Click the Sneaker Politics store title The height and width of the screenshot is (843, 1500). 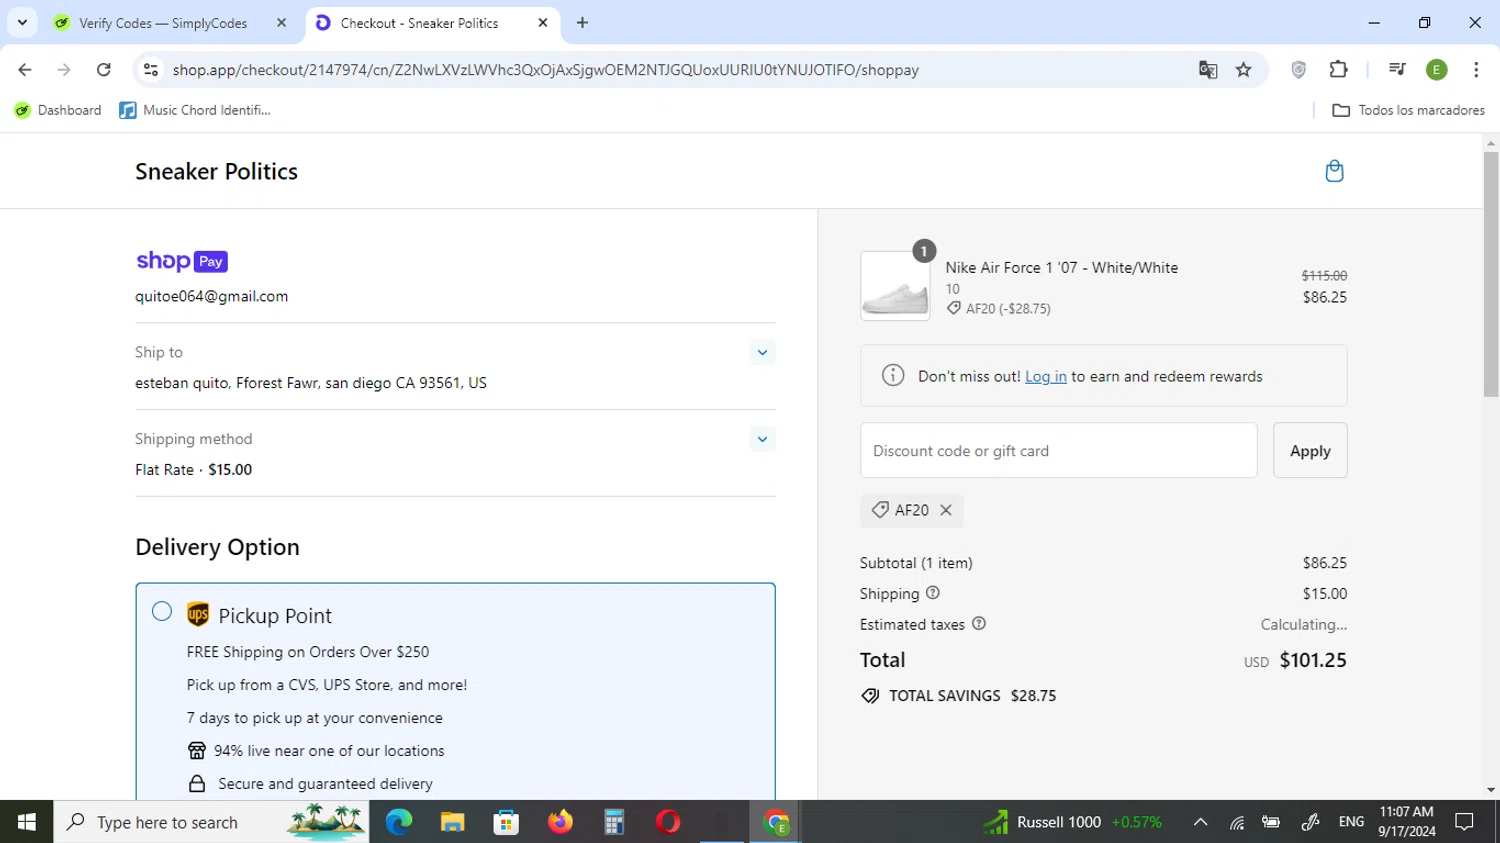217,171
